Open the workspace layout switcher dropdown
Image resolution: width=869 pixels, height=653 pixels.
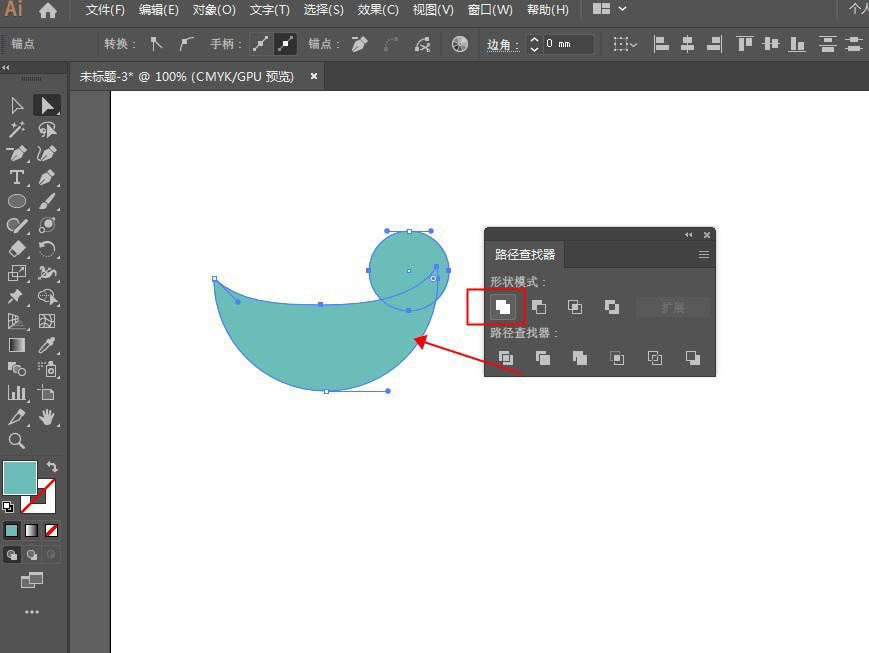609,9
